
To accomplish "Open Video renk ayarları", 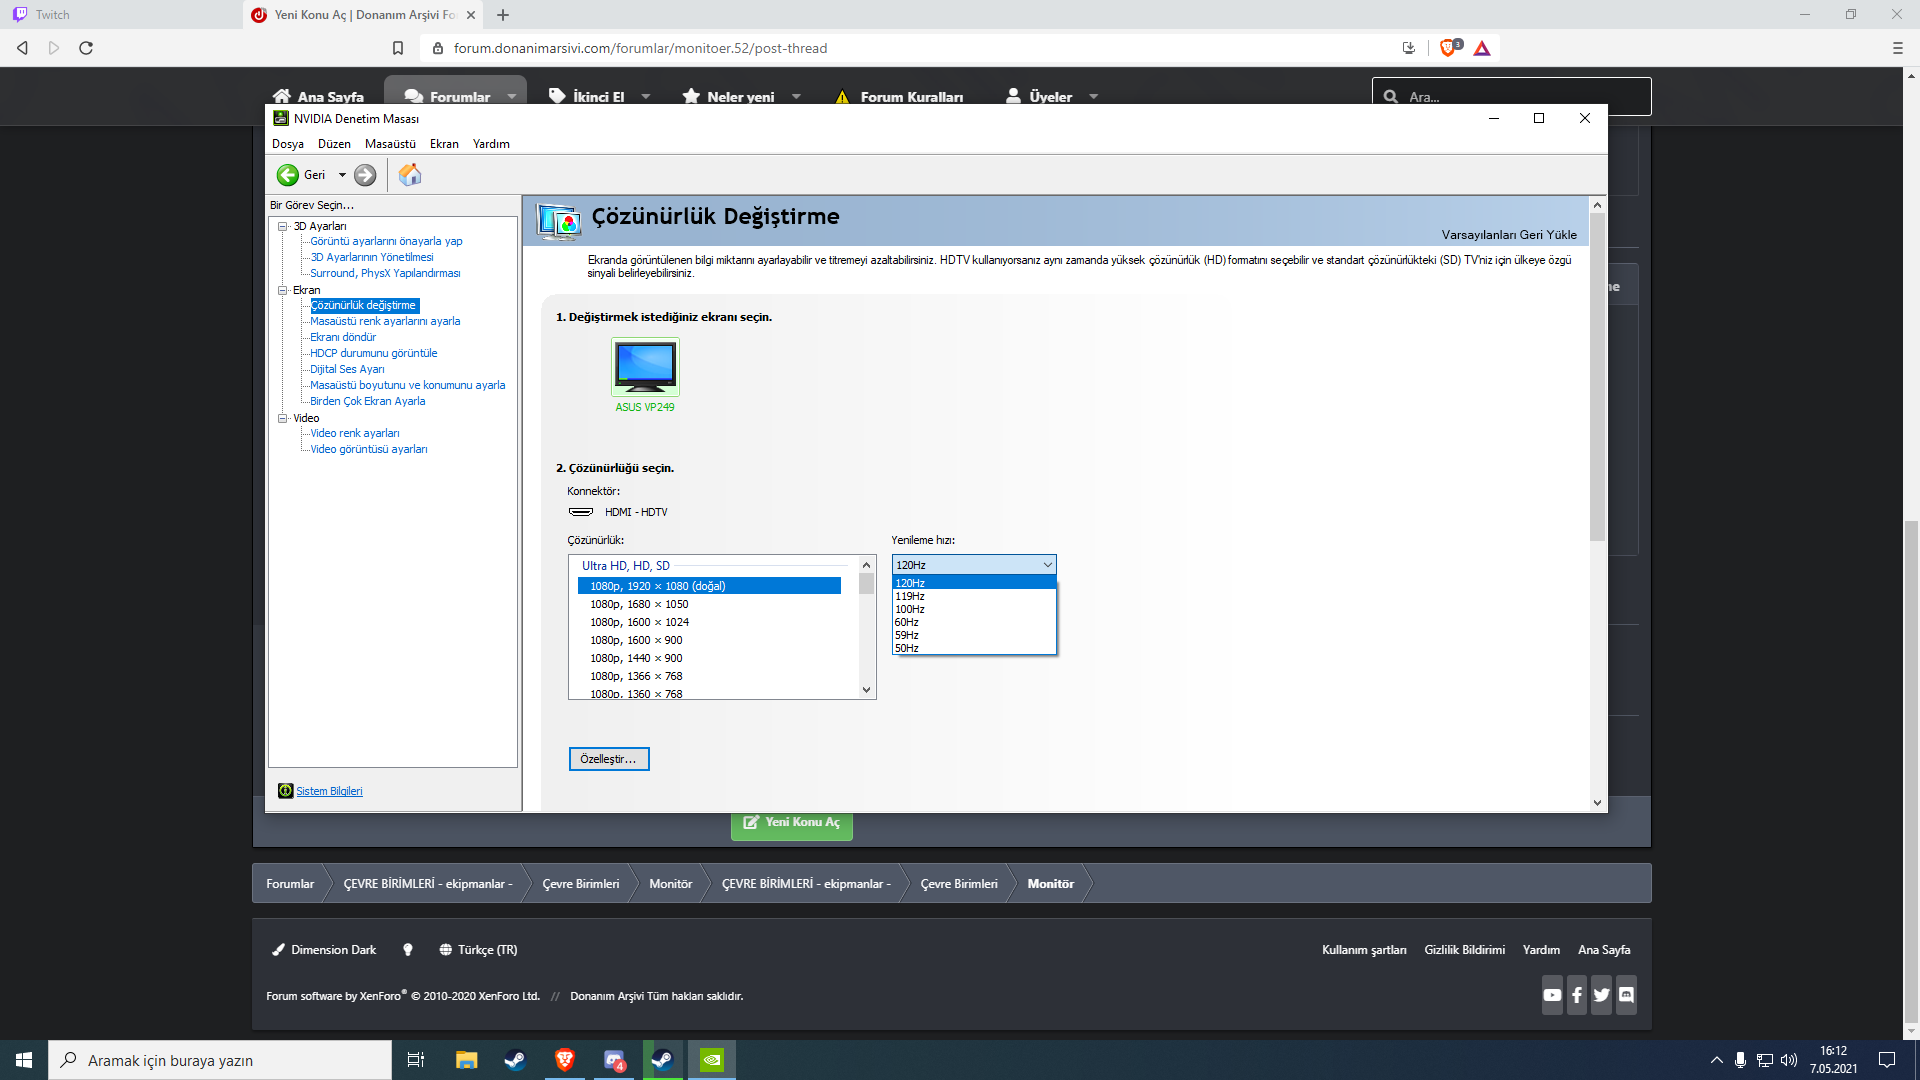I will pyautogui.click(x=354, y=433).
